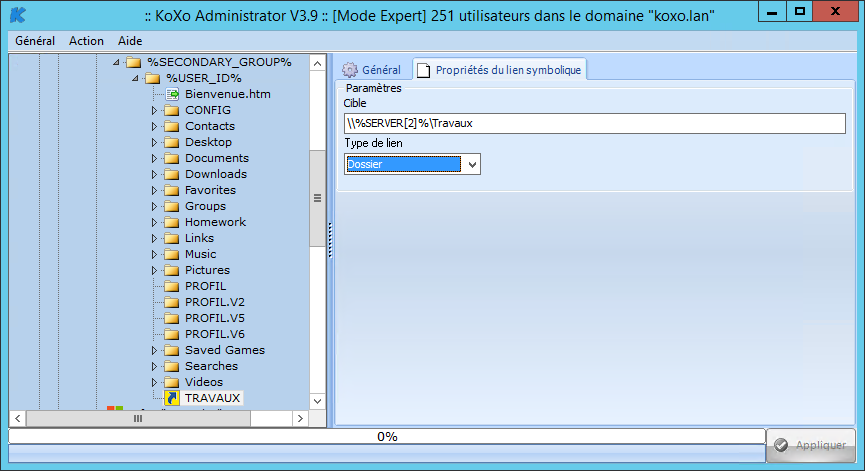
Task: Expand the Videos folder node
Action: tap(154, 382)
